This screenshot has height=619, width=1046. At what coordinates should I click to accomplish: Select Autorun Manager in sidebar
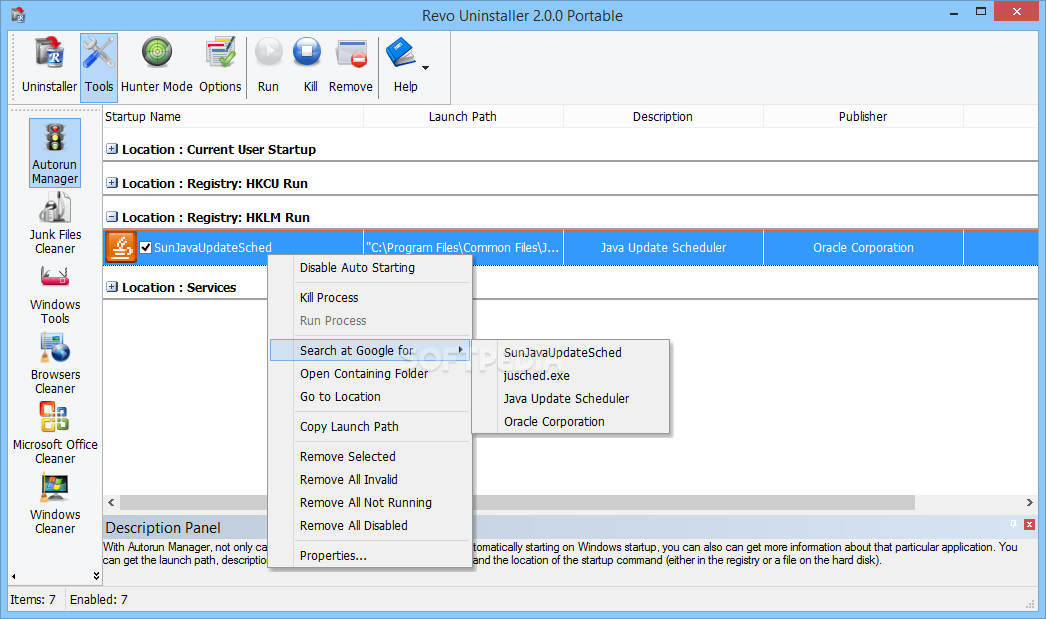[x=55, y=153]
